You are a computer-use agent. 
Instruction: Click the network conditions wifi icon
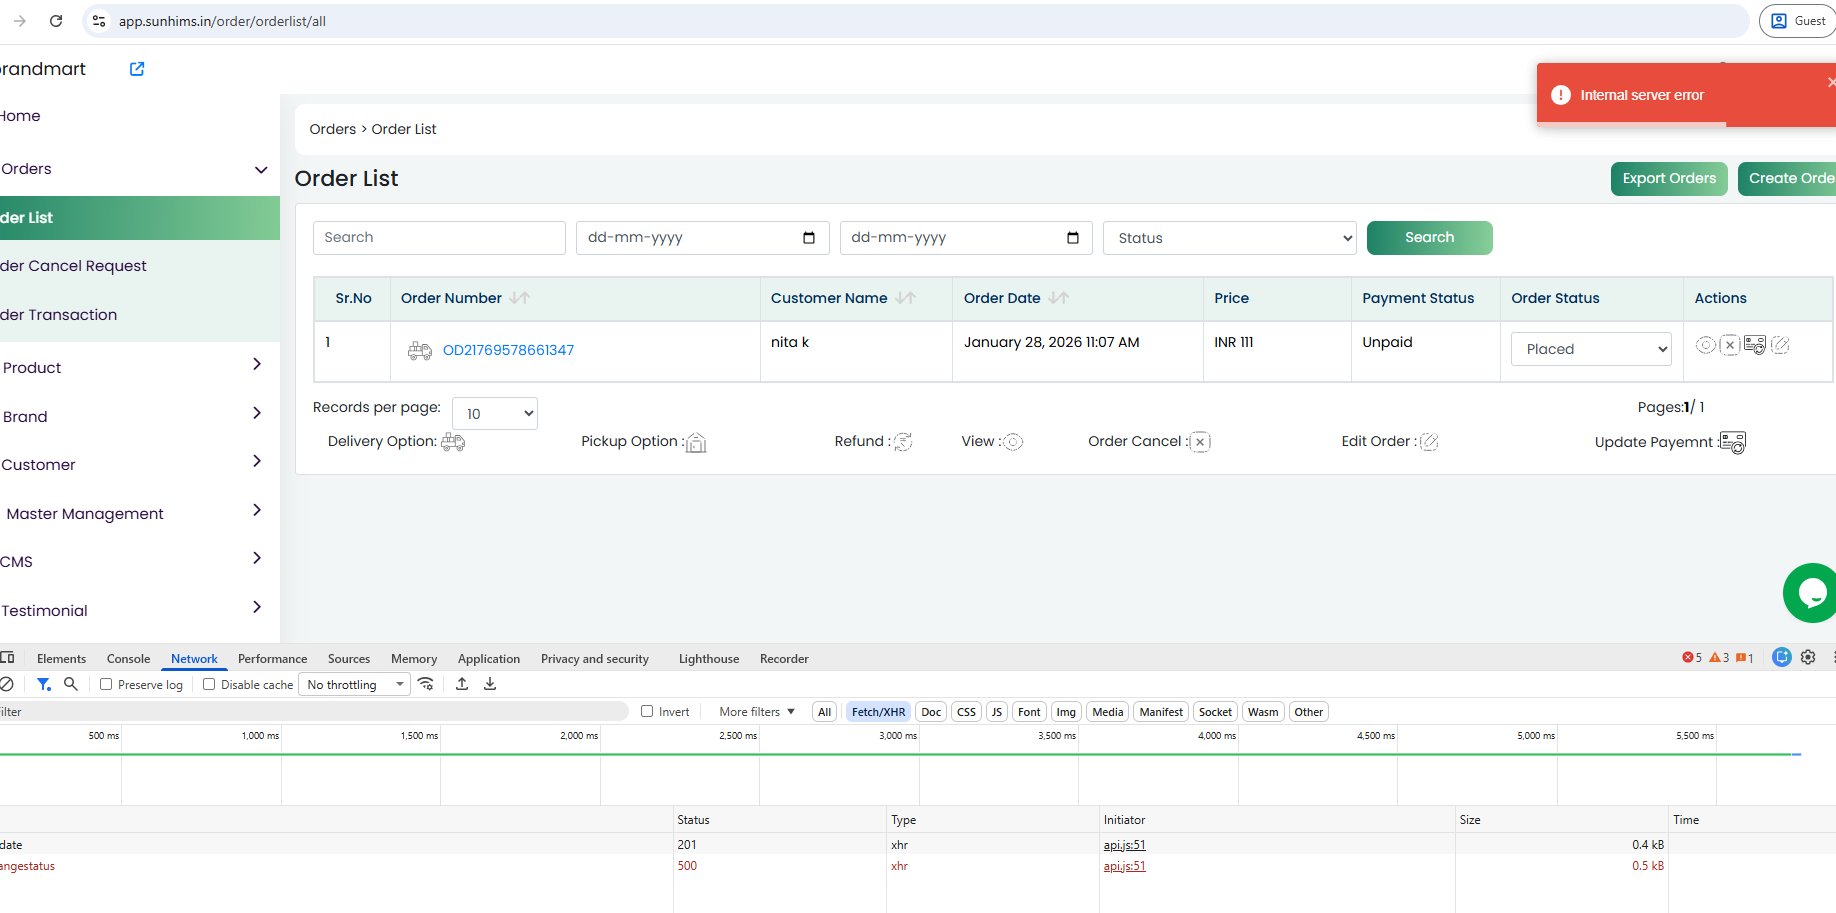[x=426, y=684]
